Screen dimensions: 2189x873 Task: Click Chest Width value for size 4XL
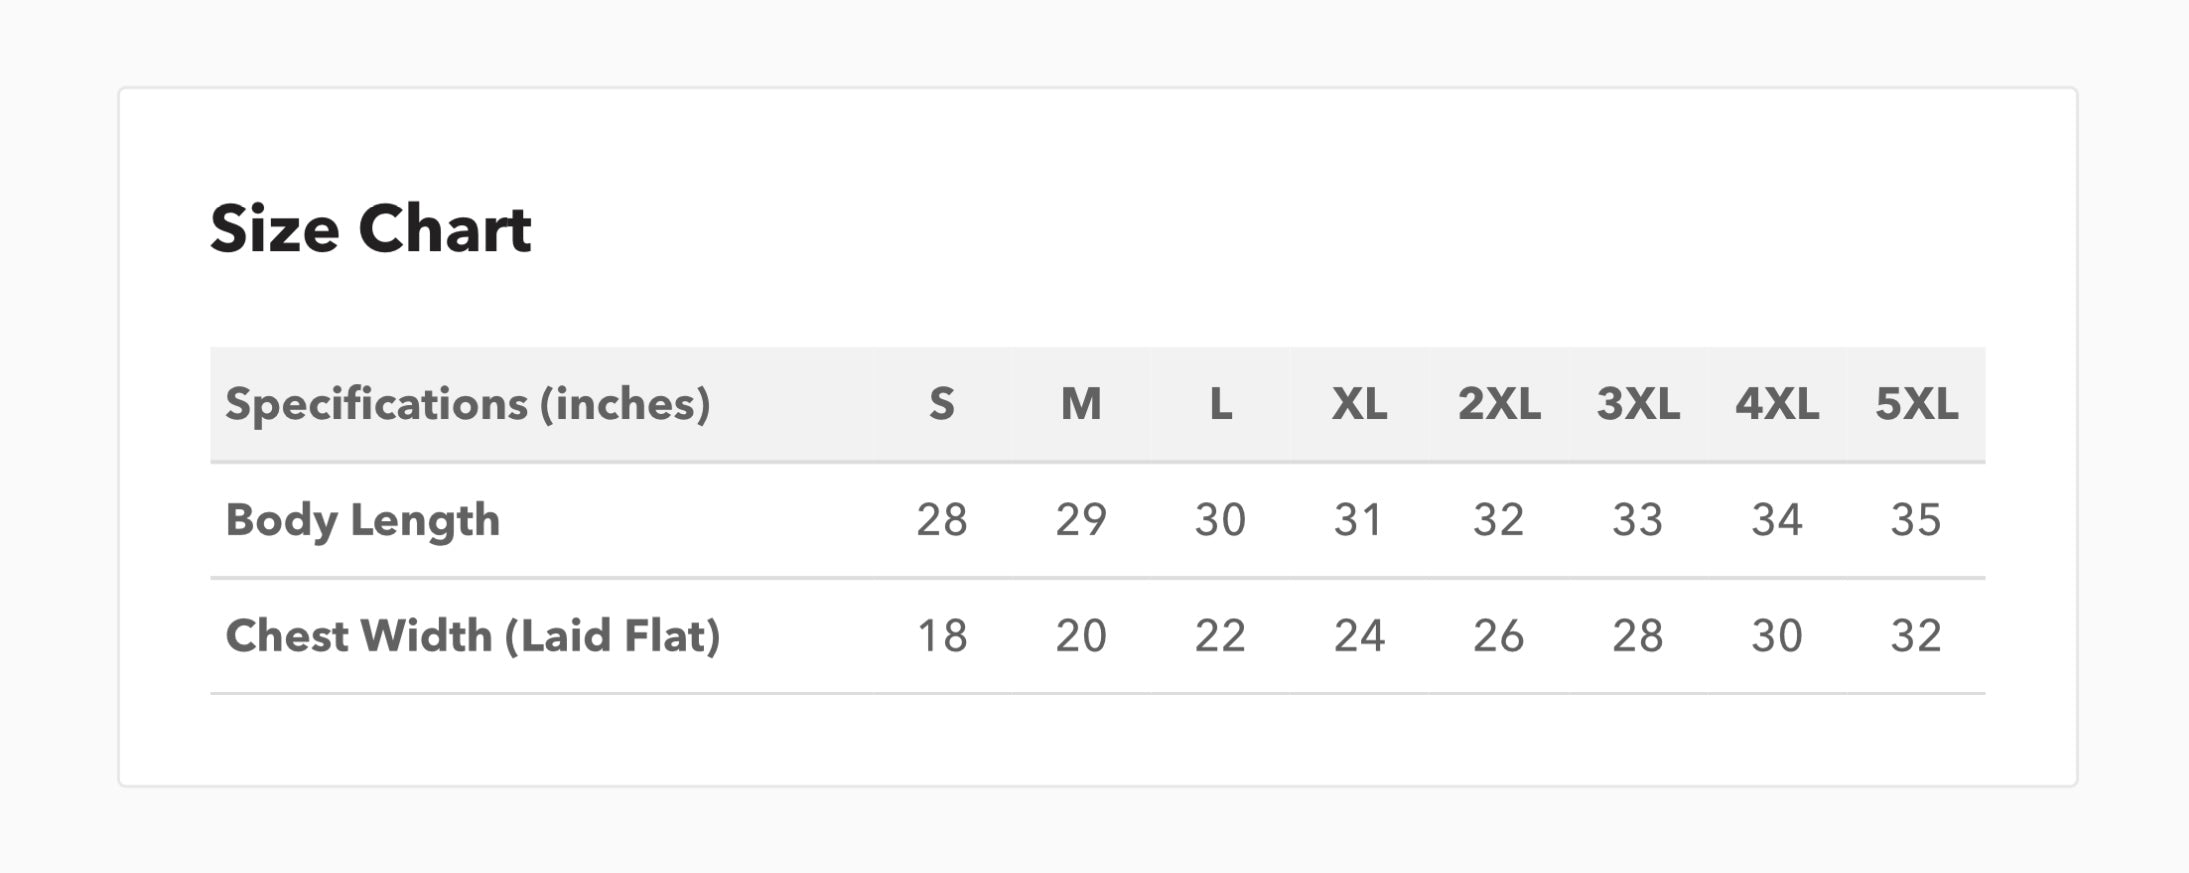[x=1776, y=636]
